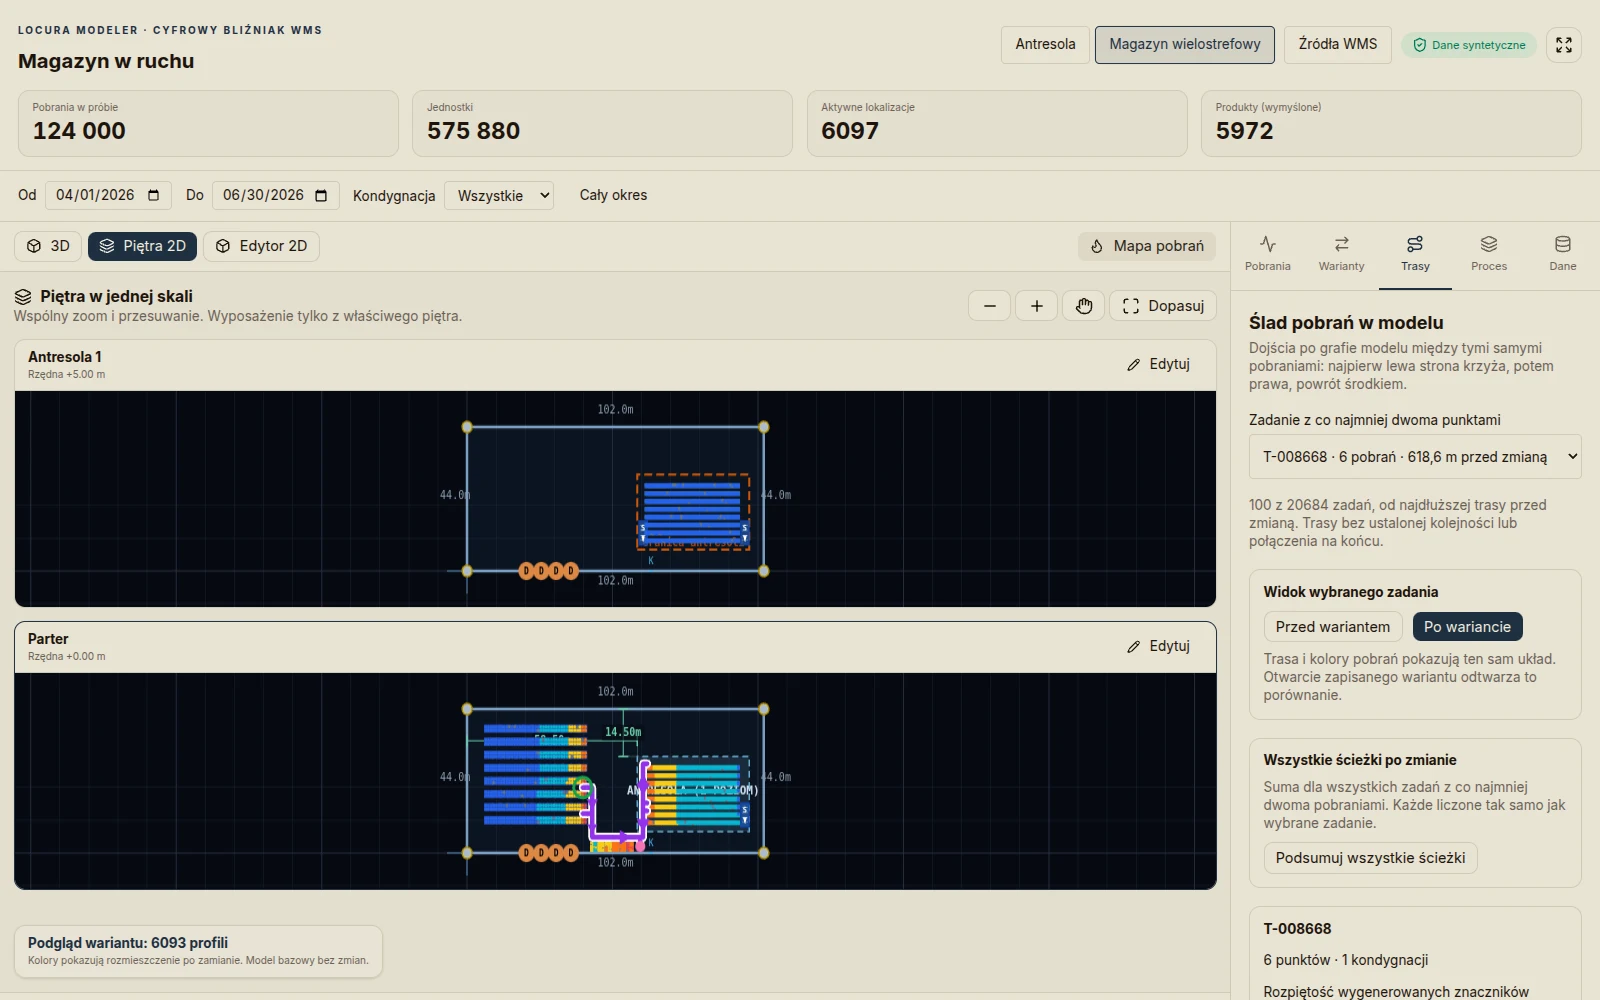1600x1000 pixels.
Task: Click the top-left corner node of Antresola 1 outline
Action: (x=467, y=427)
